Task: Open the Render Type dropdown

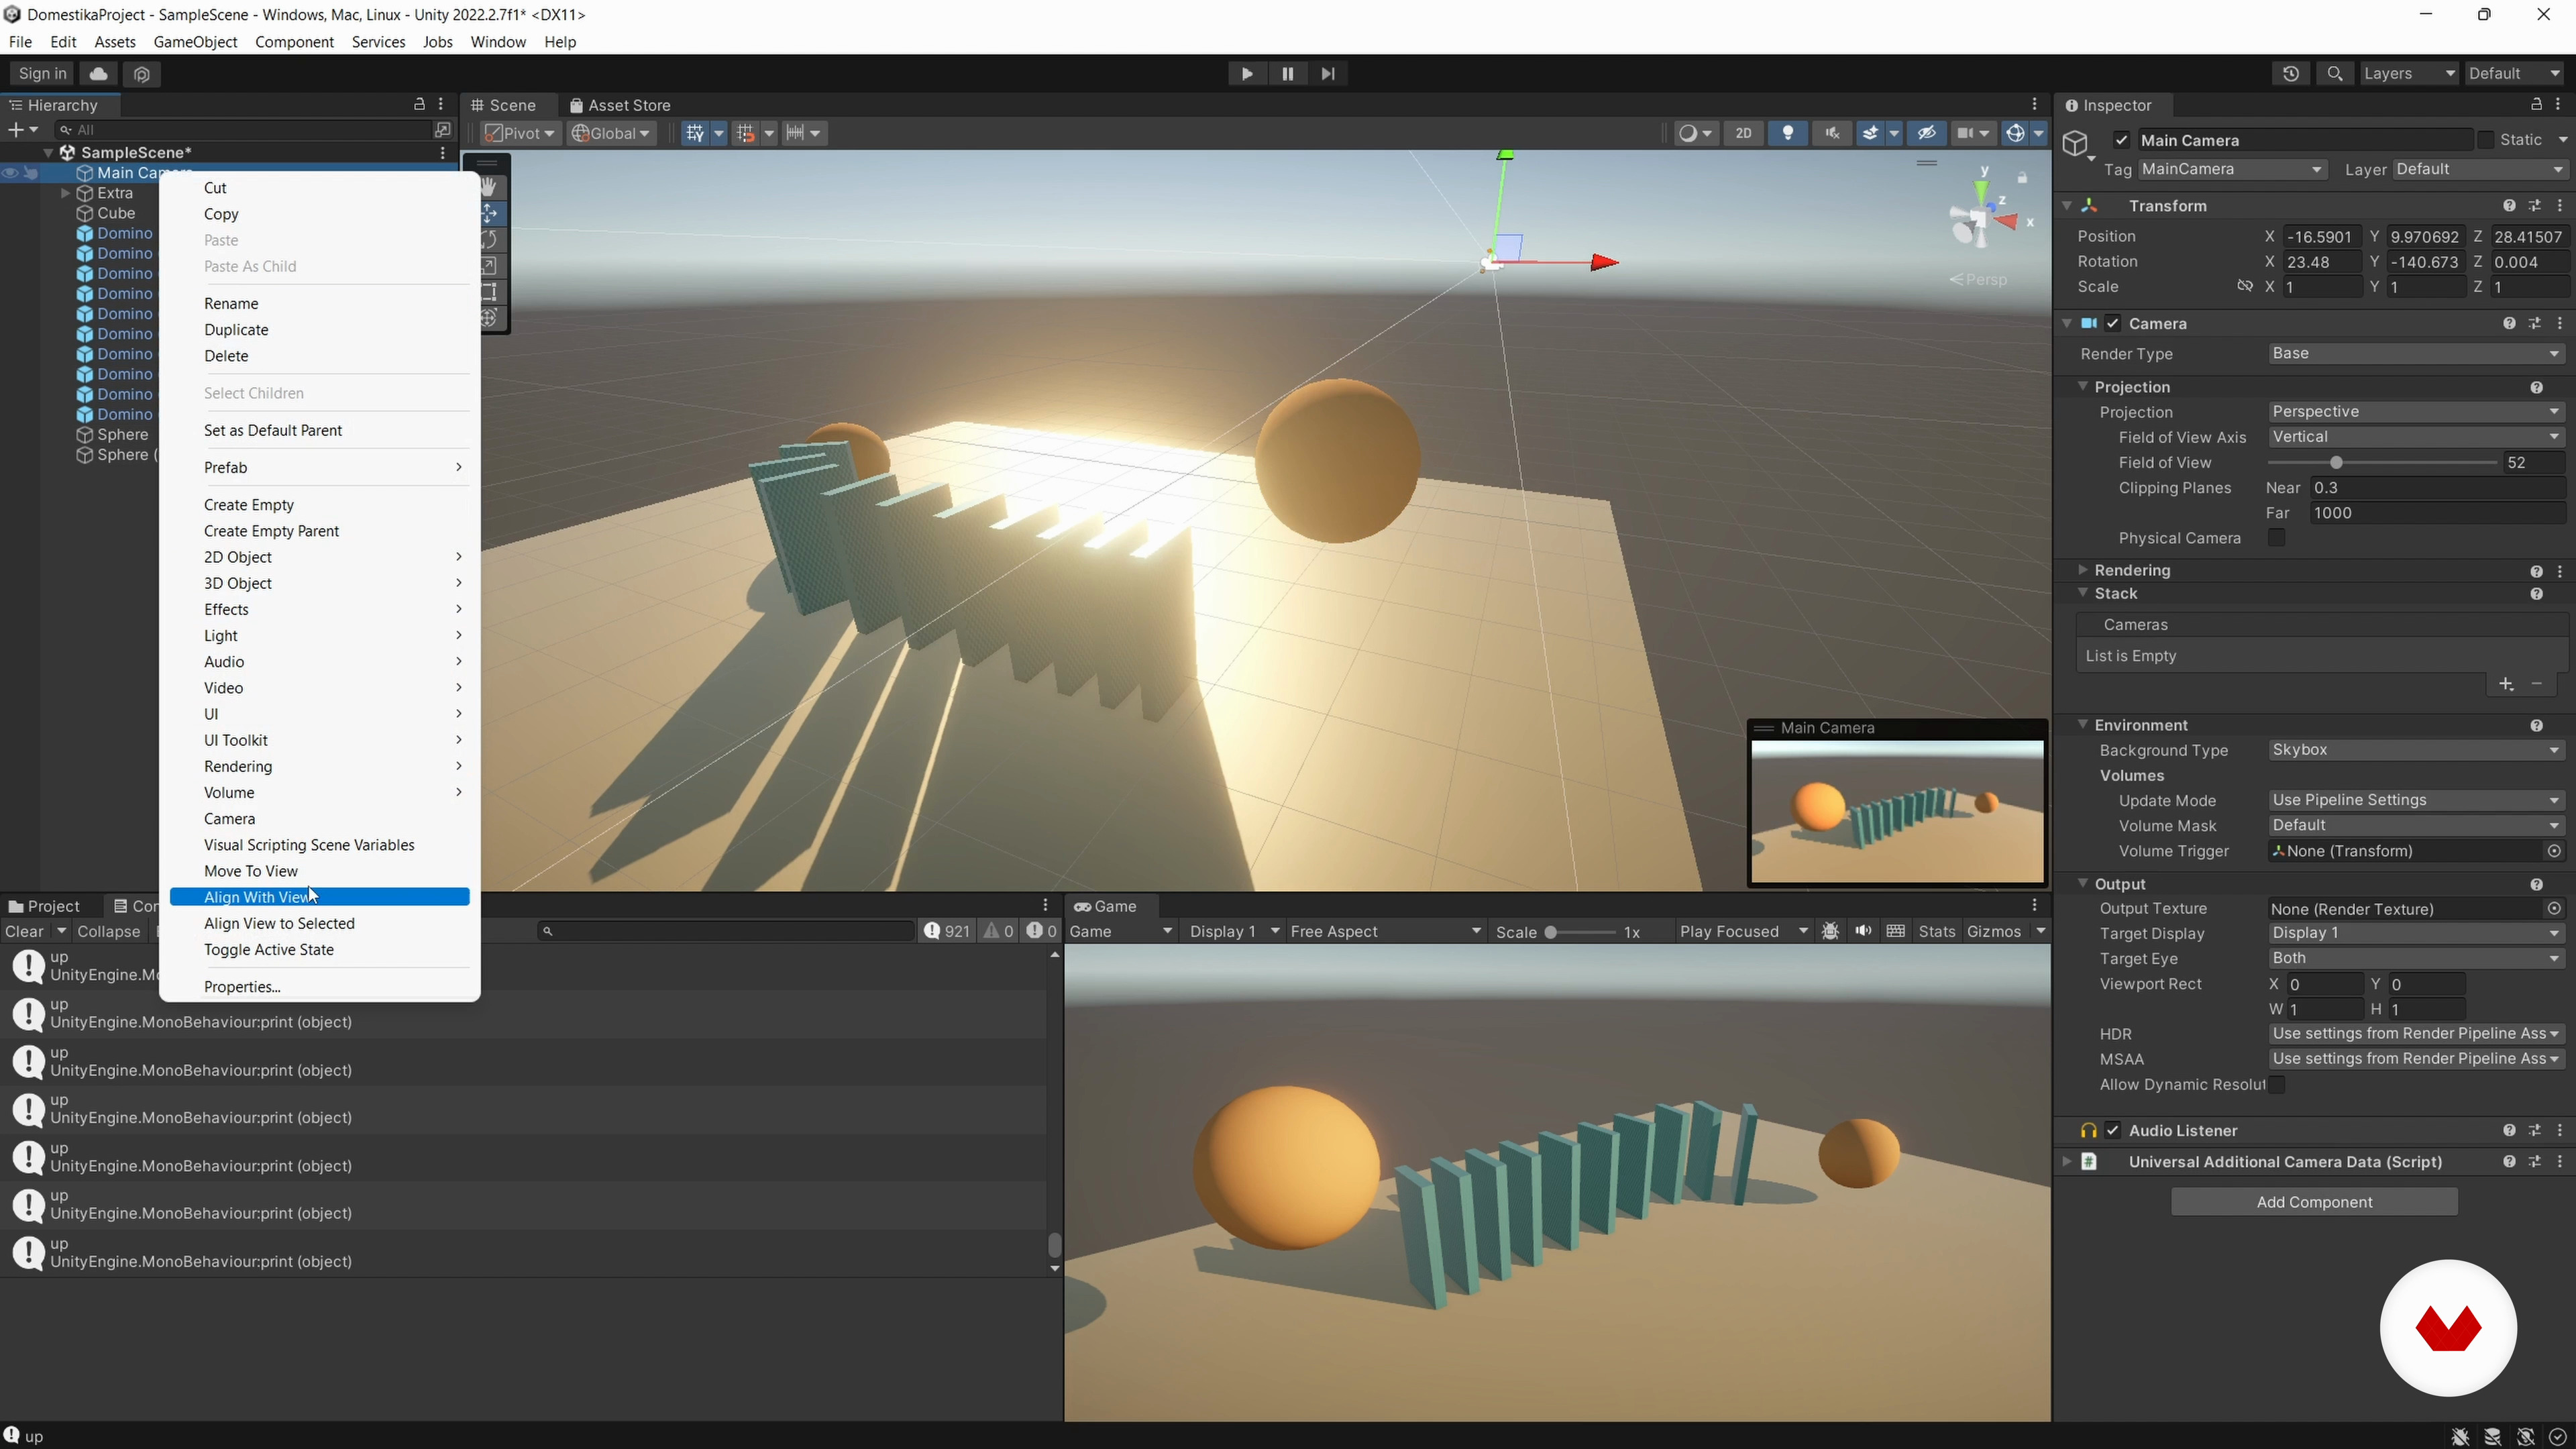Action: tap(2415, 353)
